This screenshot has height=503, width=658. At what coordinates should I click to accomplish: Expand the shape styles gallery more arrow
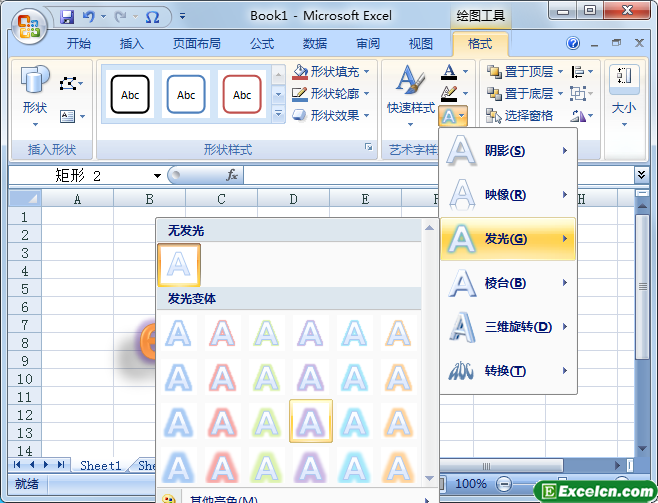point(278,113)
